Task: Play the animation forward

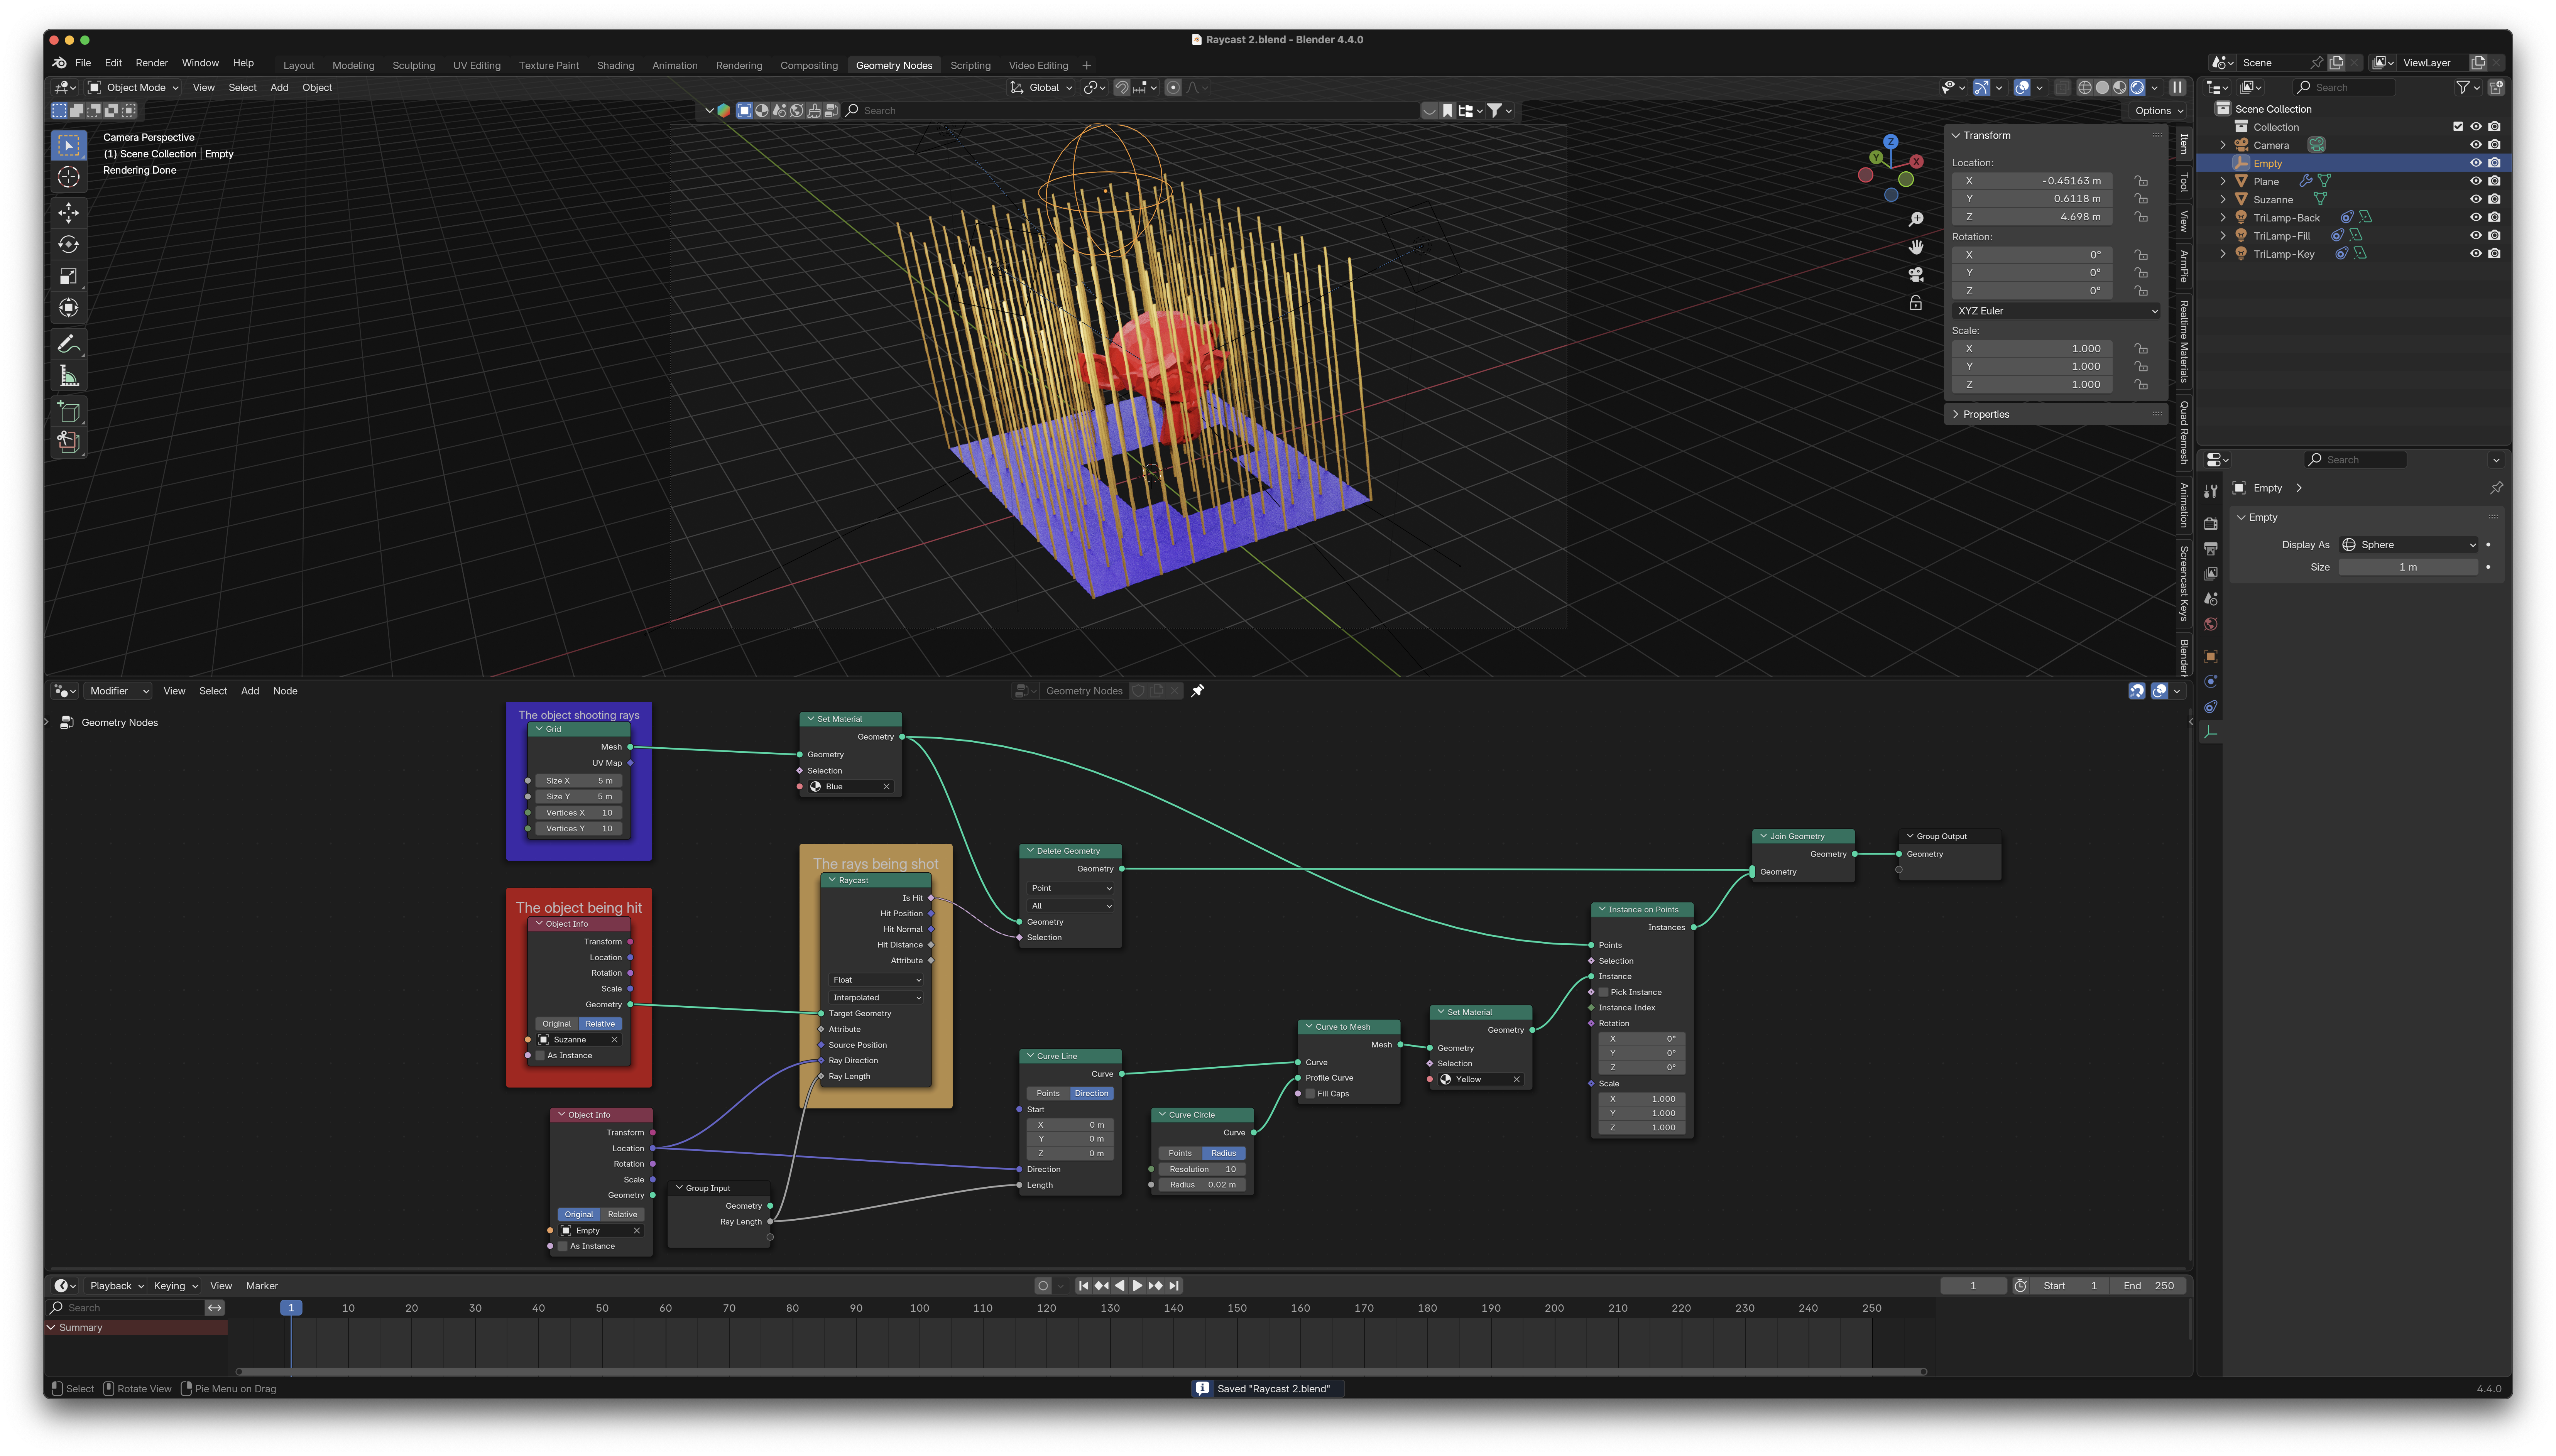Action: click(x=1137, y=1286)
